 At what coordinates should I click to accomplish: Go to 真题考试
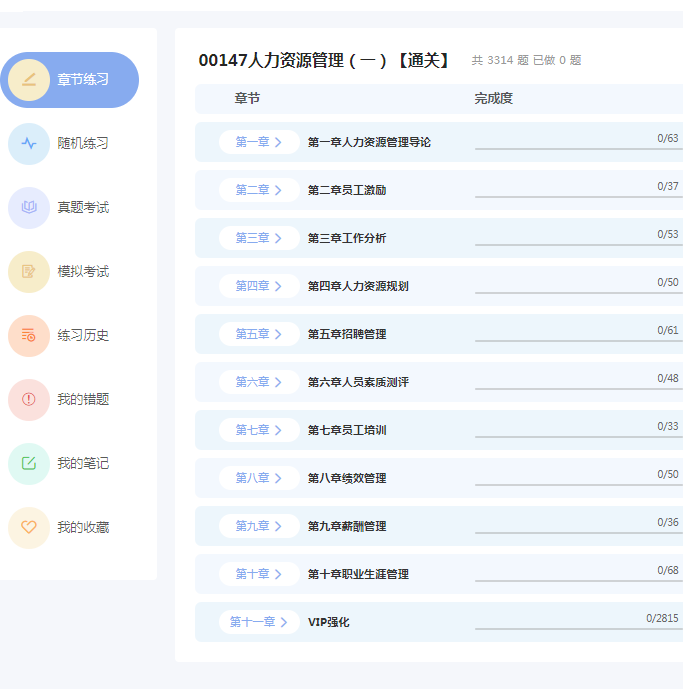[83, 207]
